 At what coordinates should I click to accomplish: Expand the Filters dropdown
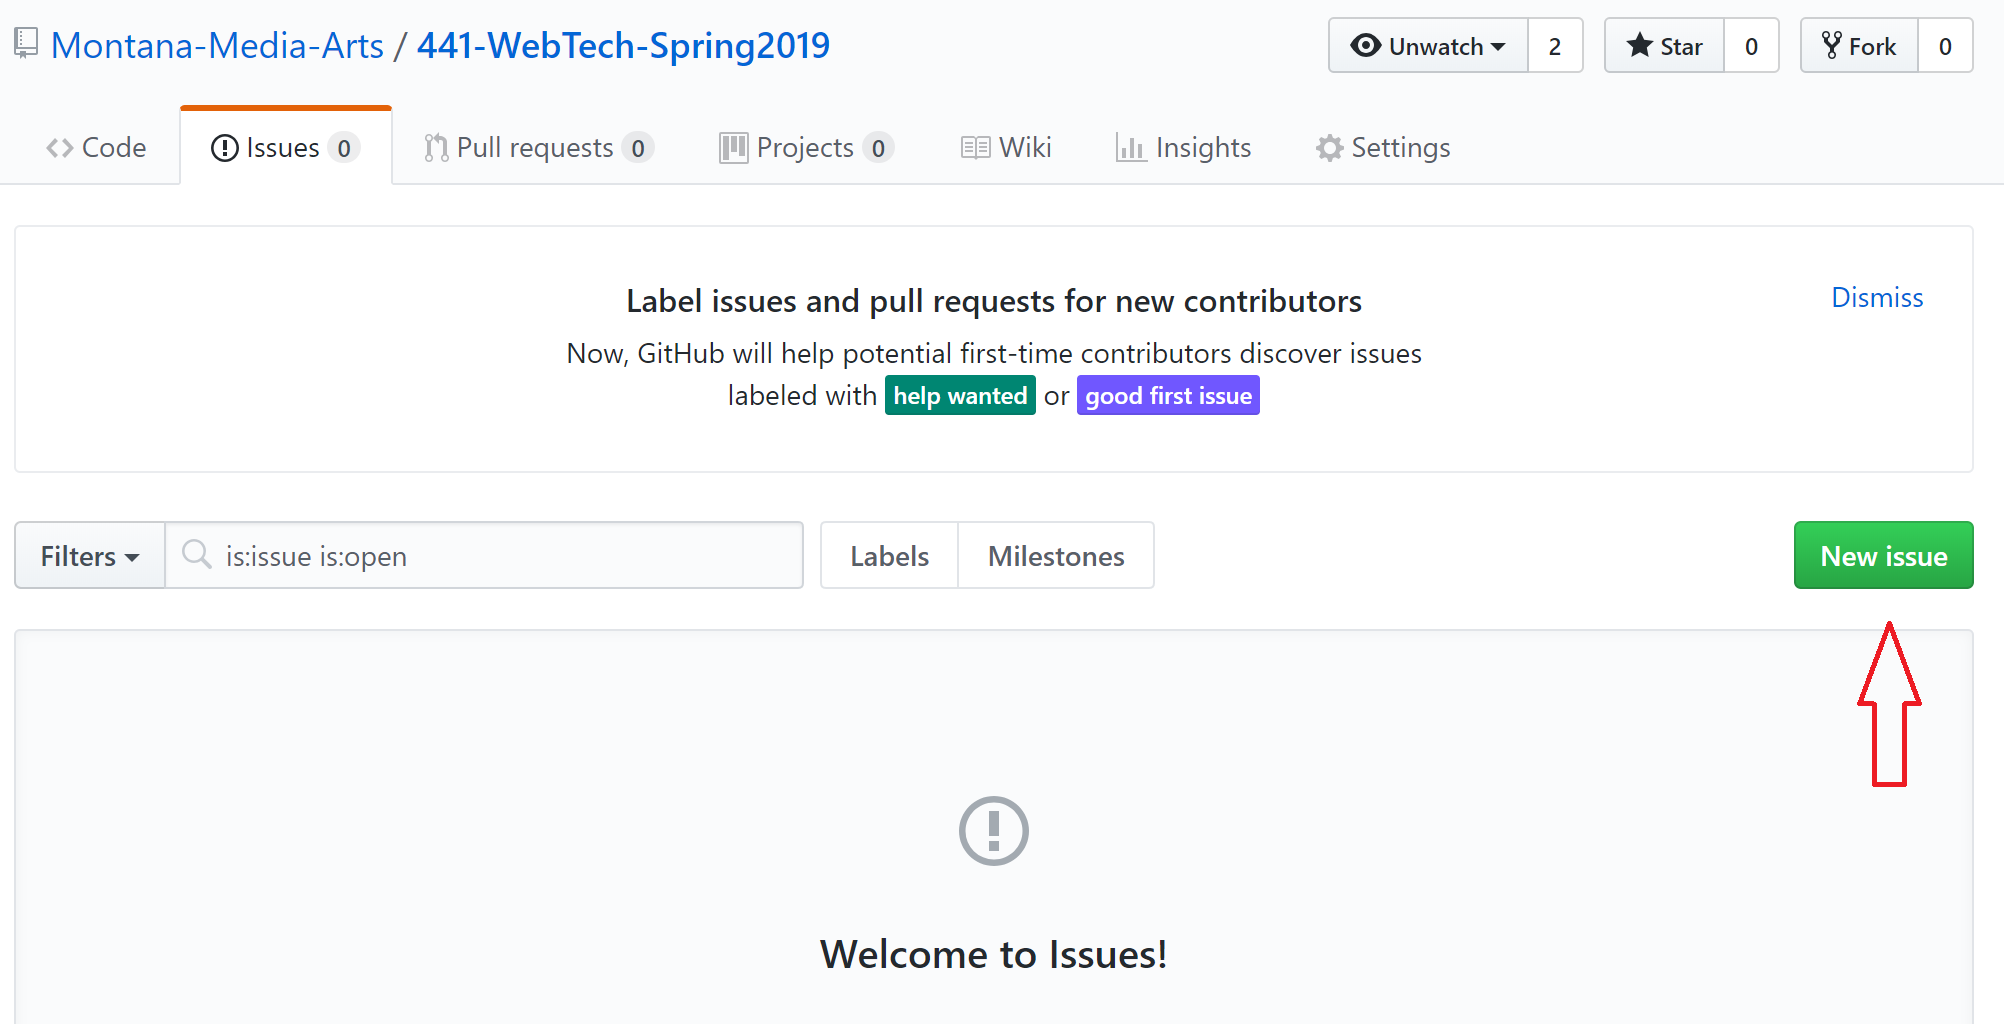(x=90, y=555)
